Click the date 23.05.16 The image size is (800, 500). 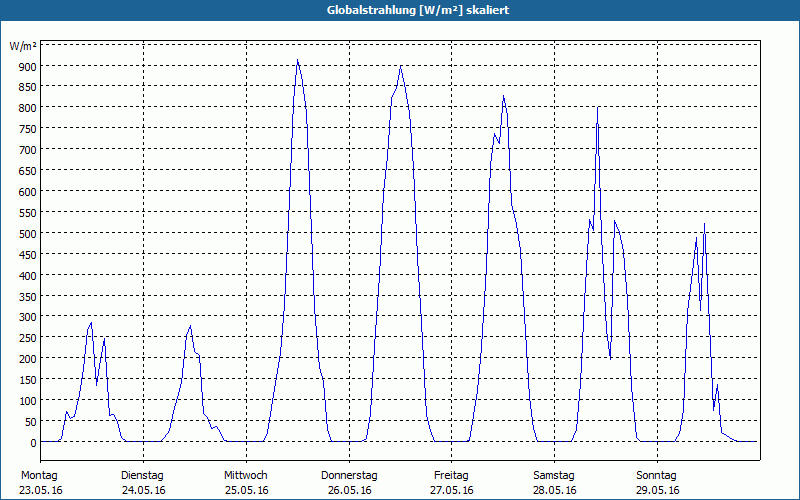41,490
